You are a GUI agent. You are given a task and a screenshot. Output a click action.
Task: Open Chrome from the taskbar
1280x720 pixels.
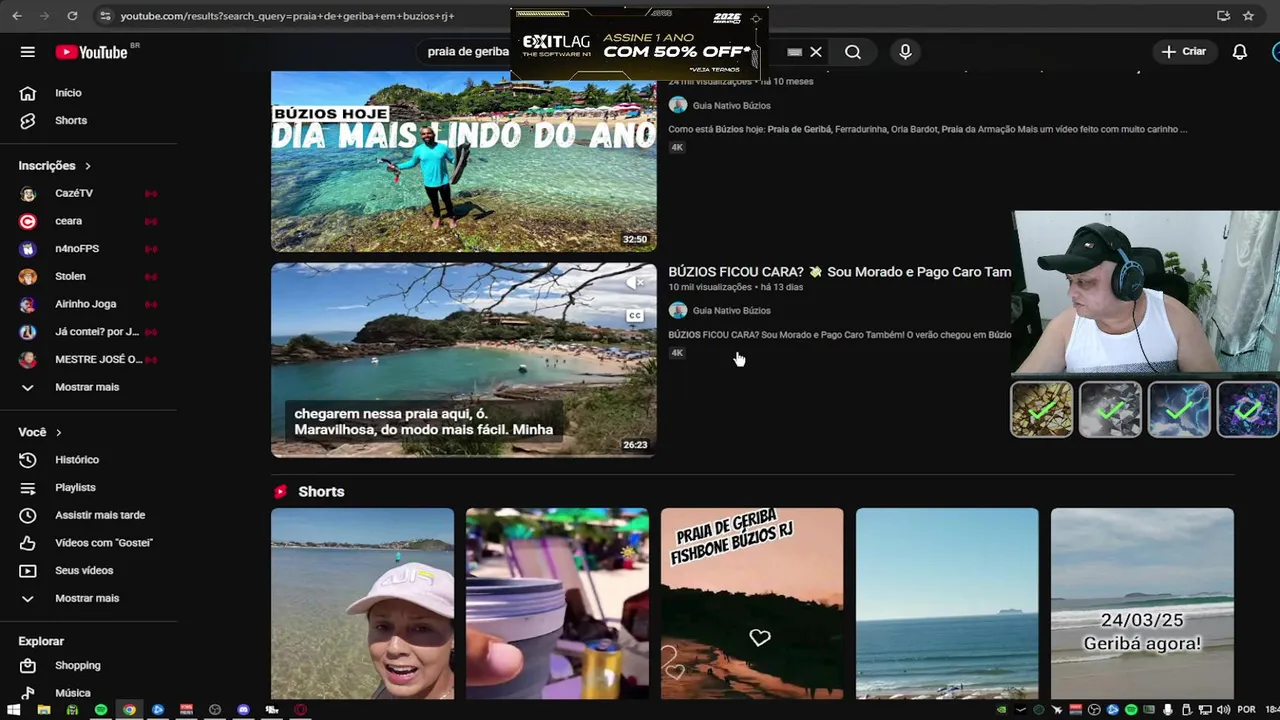129,710
